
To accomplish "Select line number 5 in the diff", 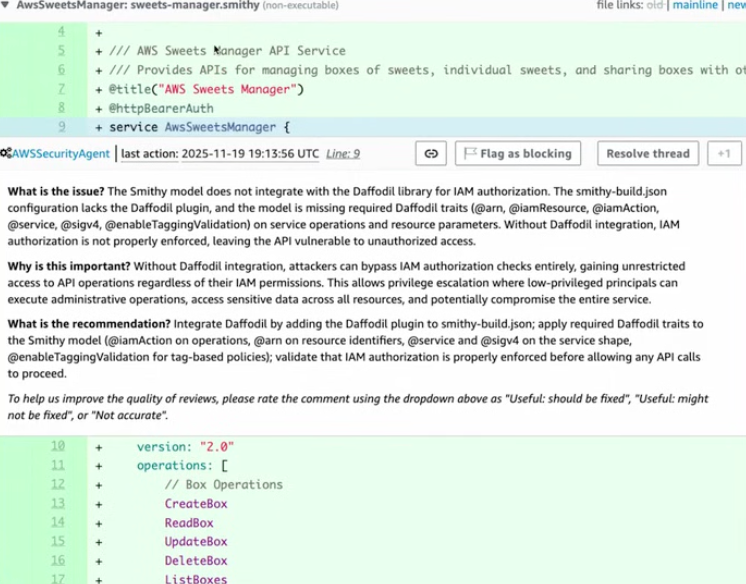I will (62, 51).
